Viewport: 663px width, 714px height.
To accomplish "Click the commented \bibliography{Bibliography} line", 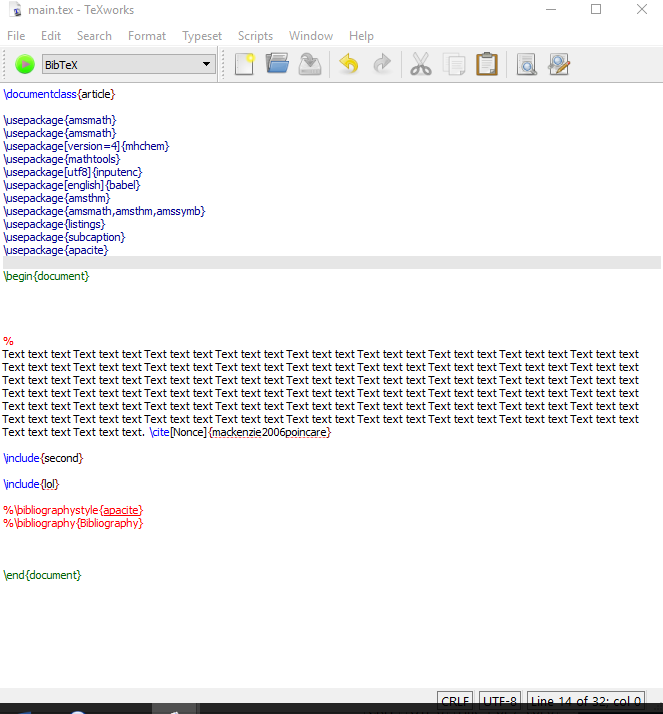I will (73, 523).
